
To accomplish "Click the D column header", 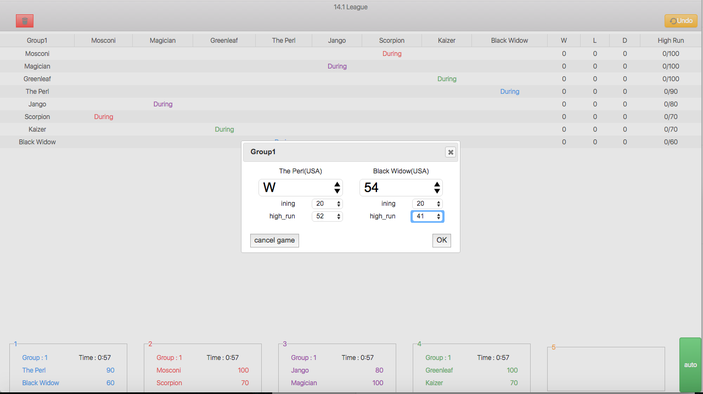I will [625, 40].
